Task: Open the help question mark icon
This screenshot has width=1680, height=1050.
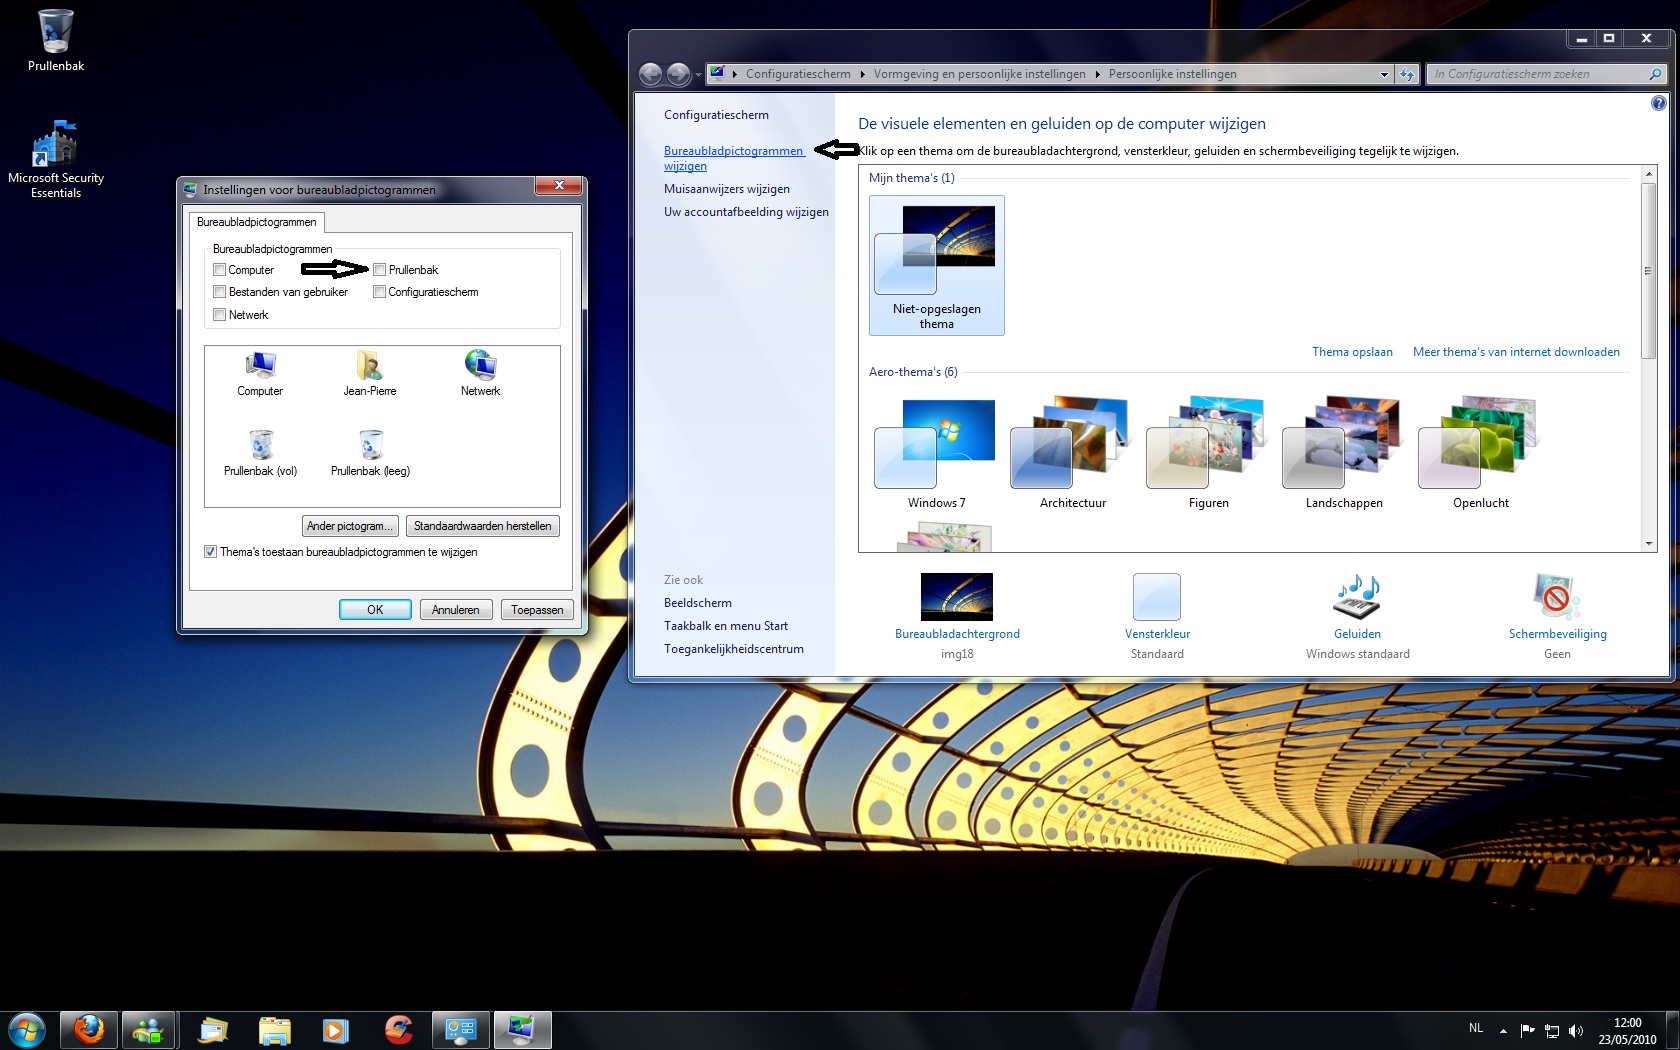Action: (1658, 103)
